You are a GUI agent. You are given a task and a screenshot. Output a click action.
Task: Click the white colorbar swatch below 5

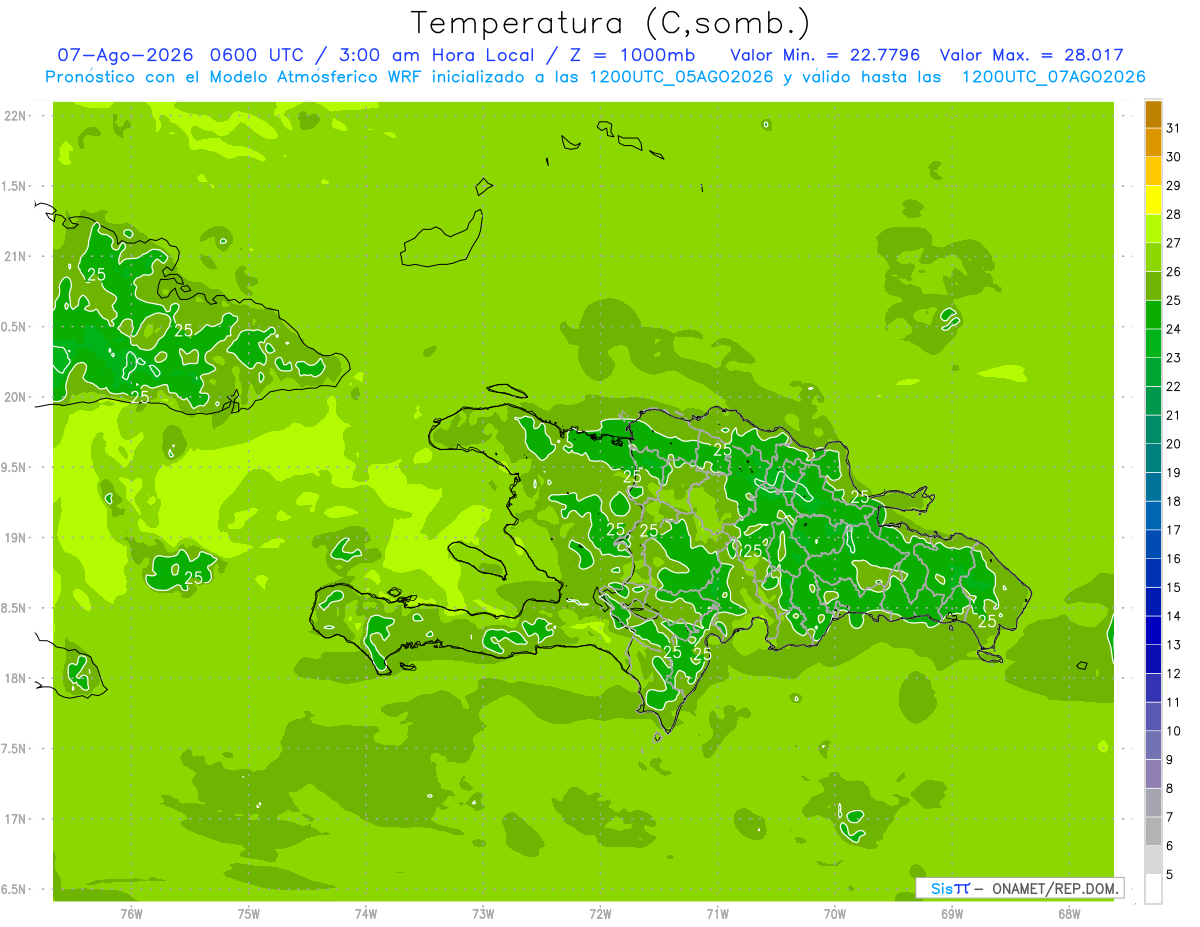pyautogui.click(x=1153, y=889)
